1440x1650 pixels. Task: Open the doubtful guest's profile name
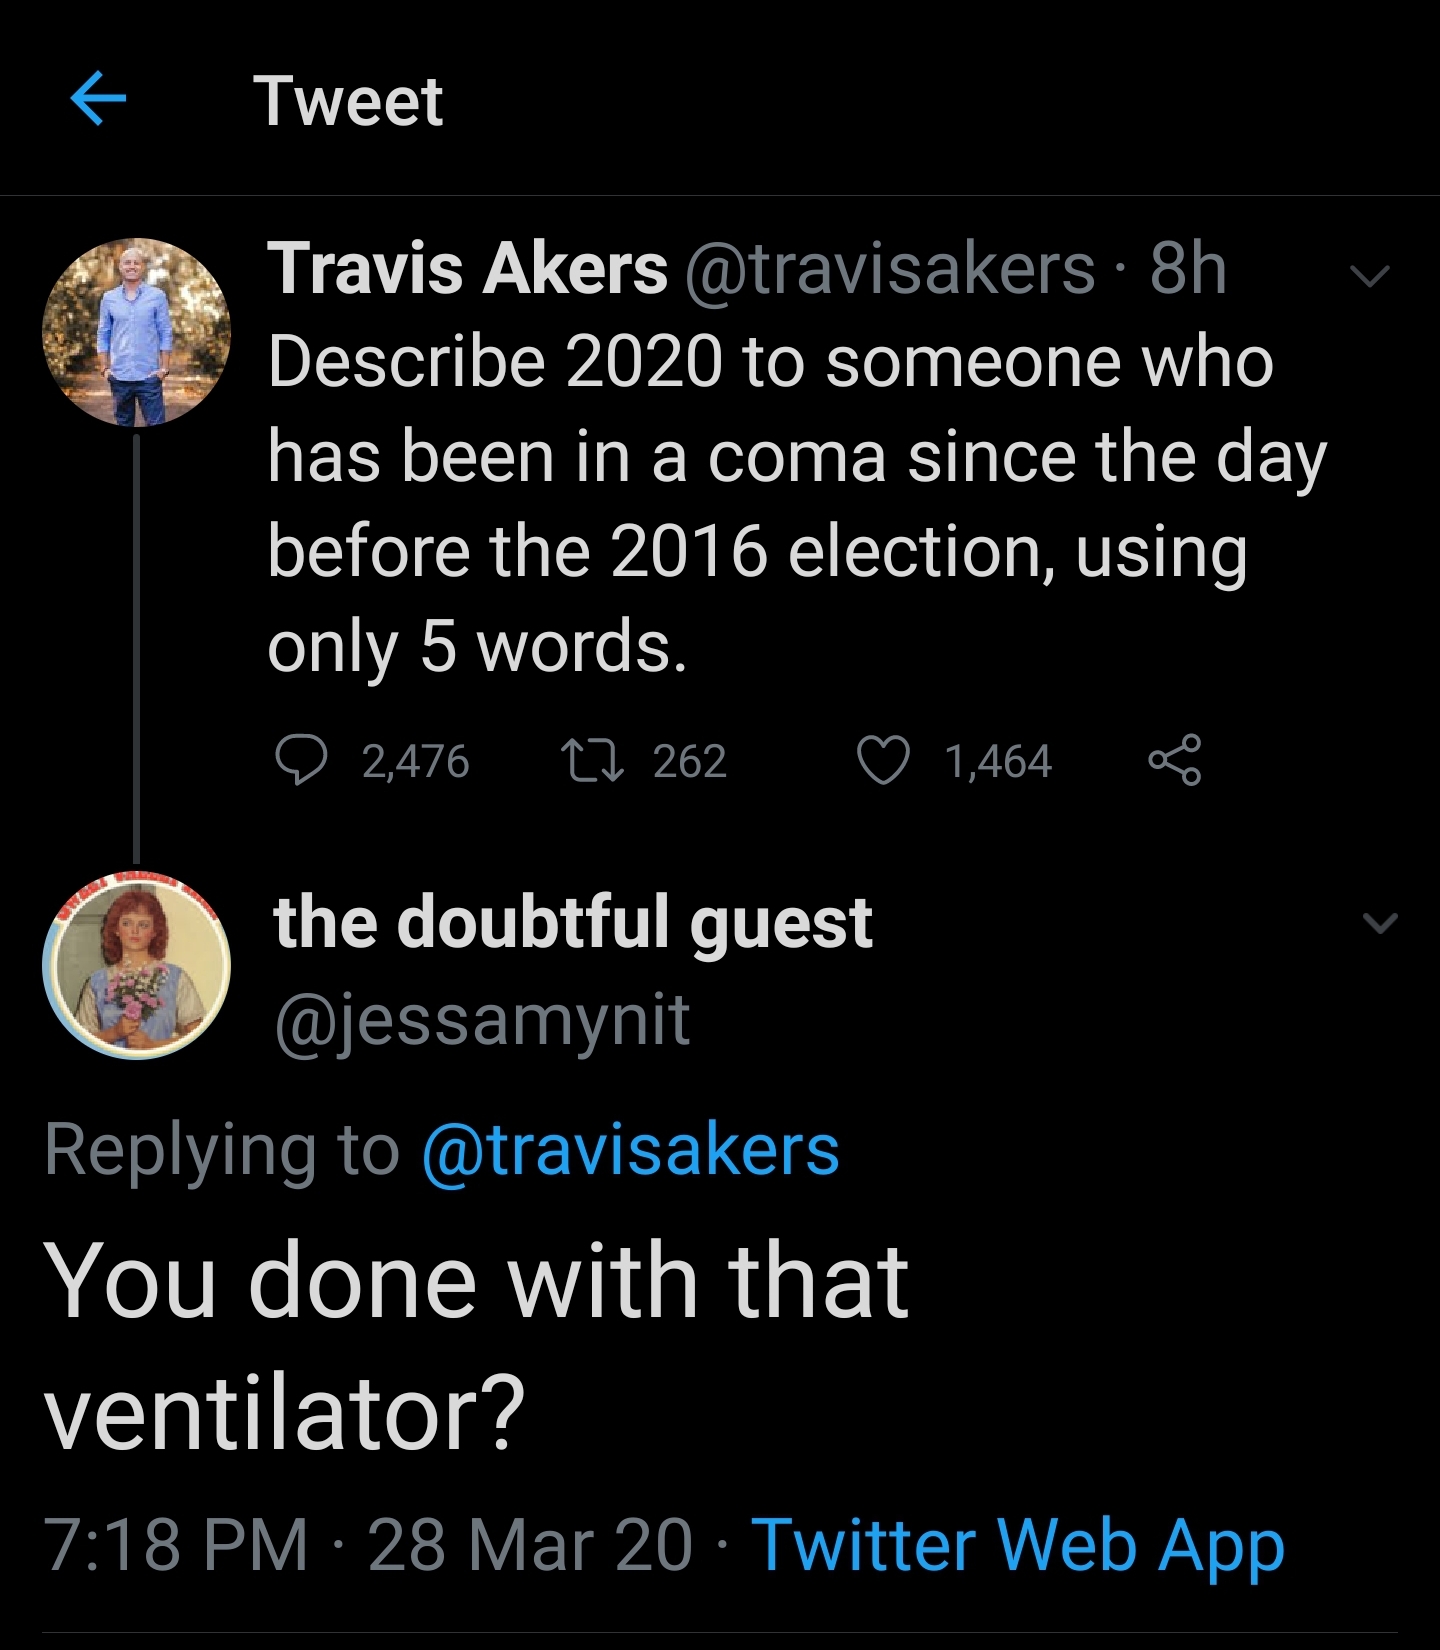(572, 922)
